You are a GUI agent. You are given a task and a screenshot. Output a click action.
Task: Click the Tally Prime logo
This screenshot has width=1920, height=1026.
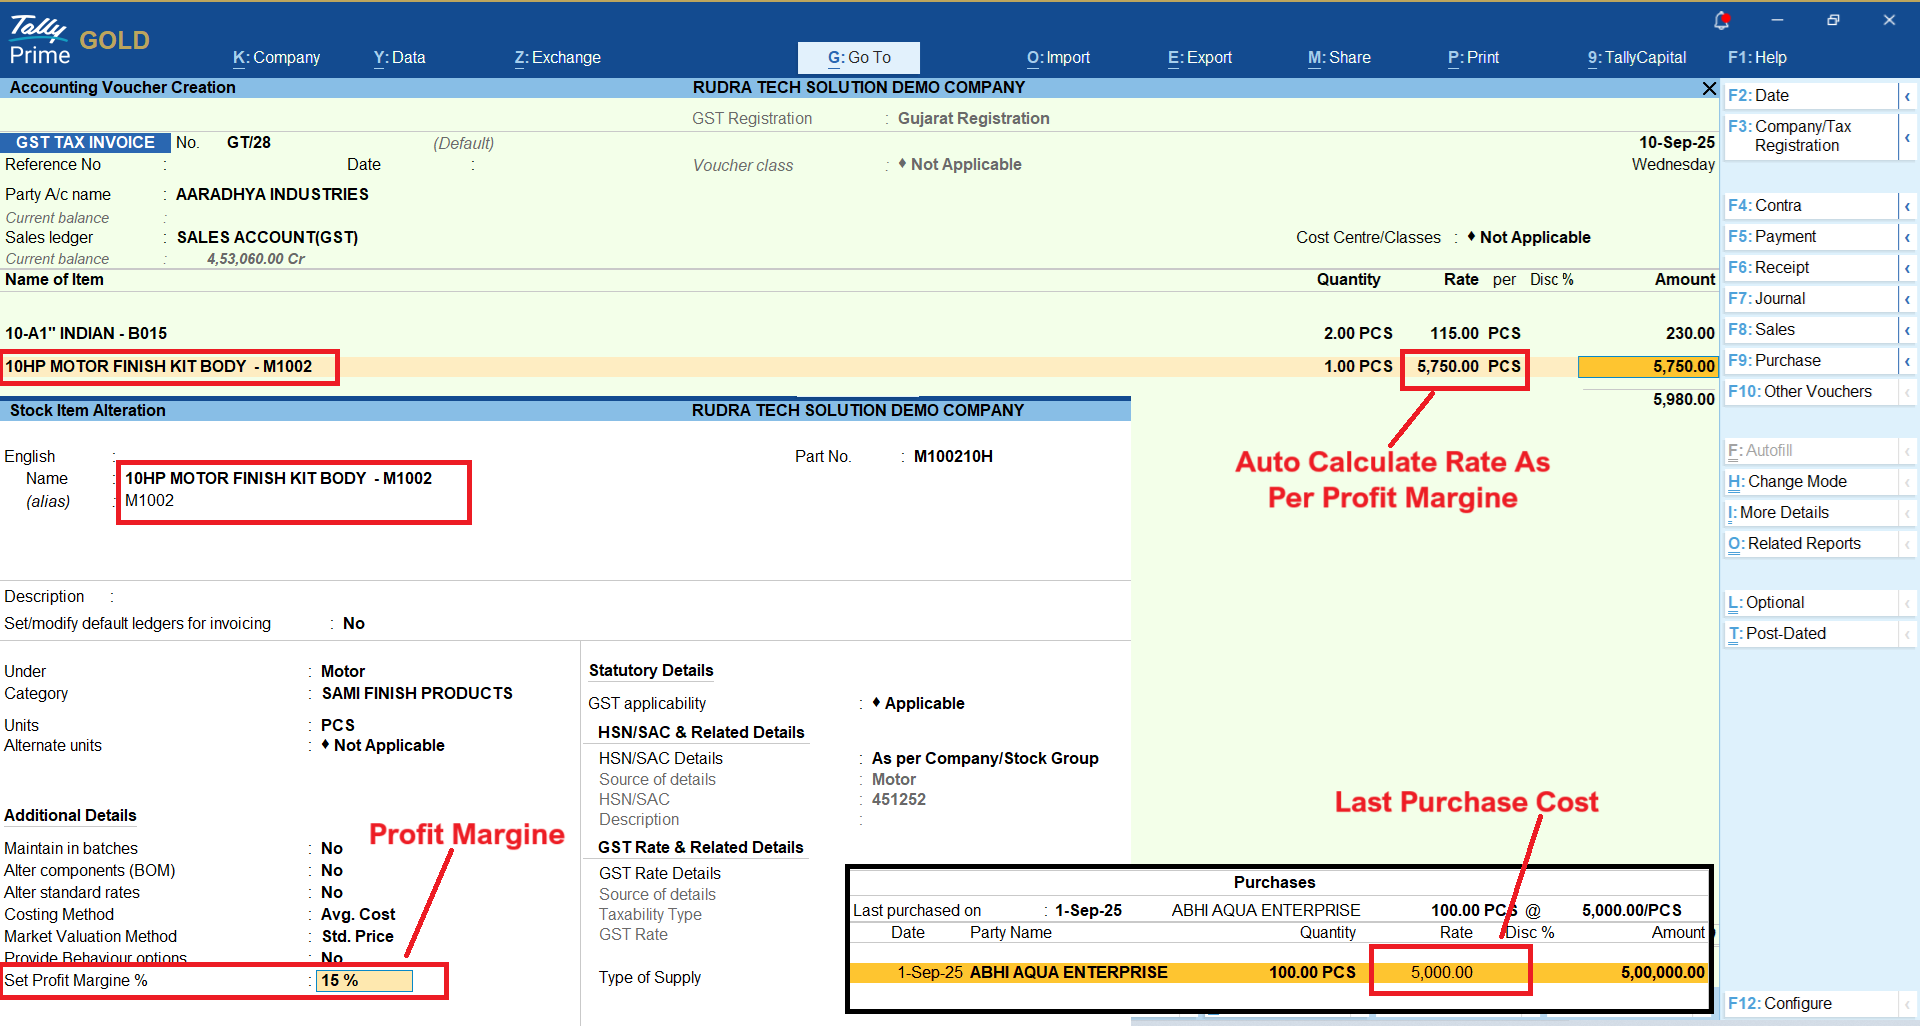(40, 40)
